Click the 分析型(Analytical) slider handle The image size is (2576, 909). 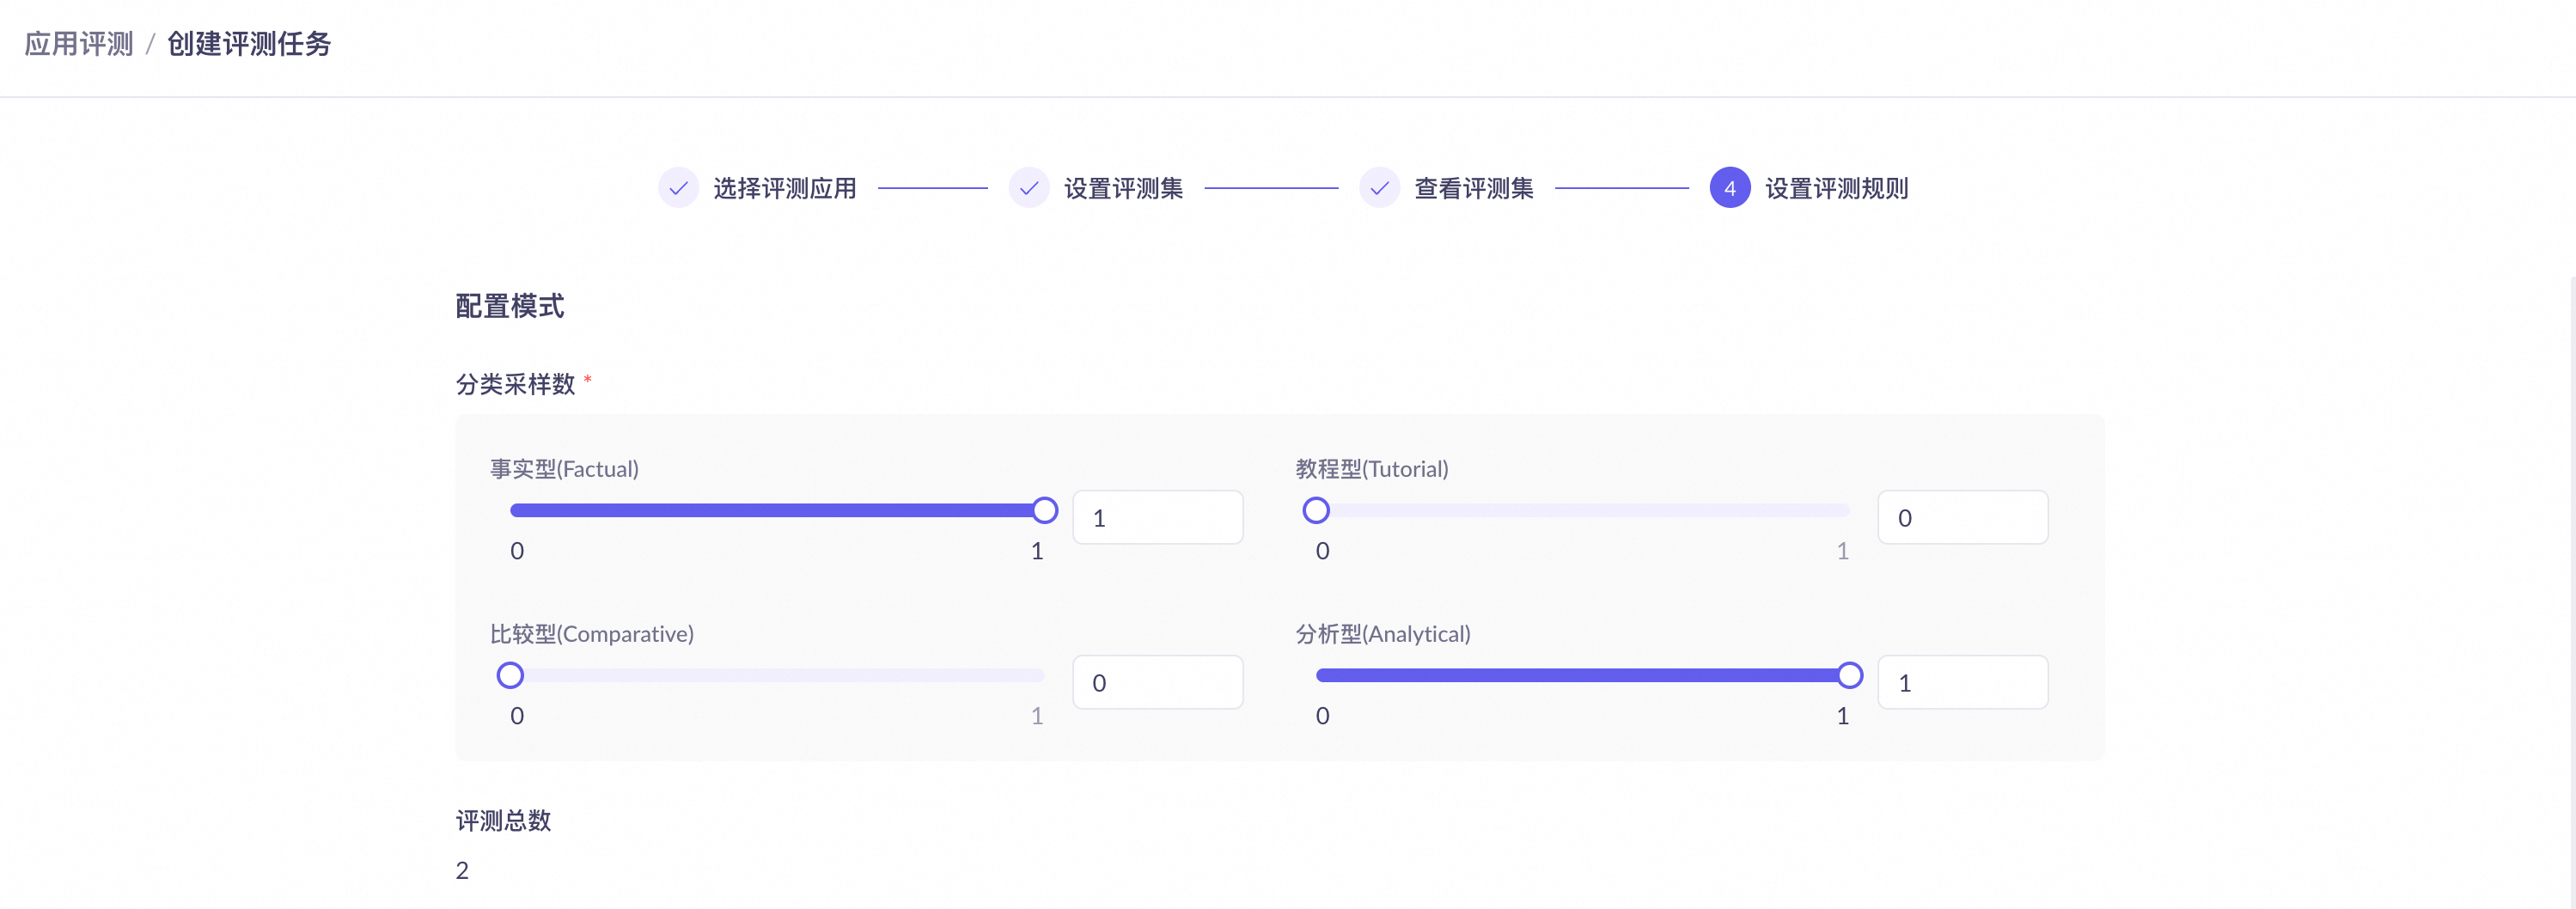click(x=1849, y=676)
